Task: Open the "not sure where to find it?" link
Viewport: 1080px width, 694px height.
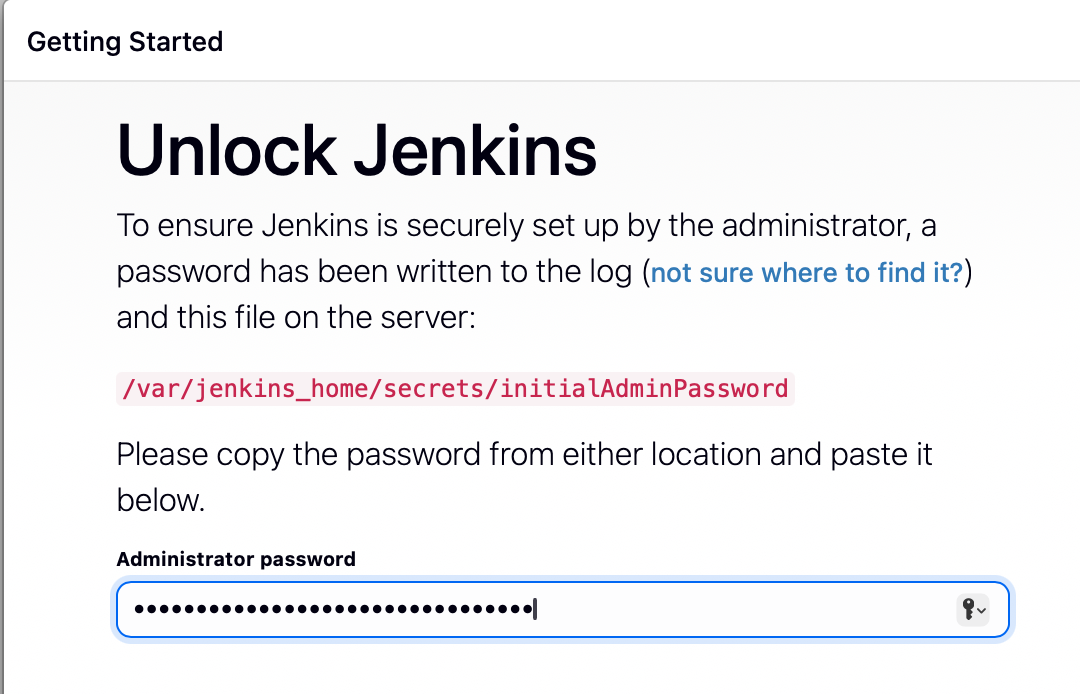Action: click(x=806, y=273)
